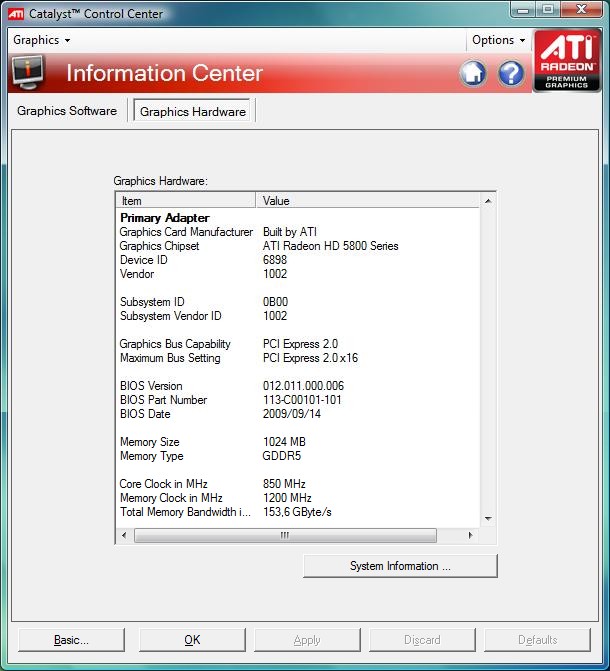610x671 pixels.
Task: Select the Vendor row
Action: coord(298,274)
